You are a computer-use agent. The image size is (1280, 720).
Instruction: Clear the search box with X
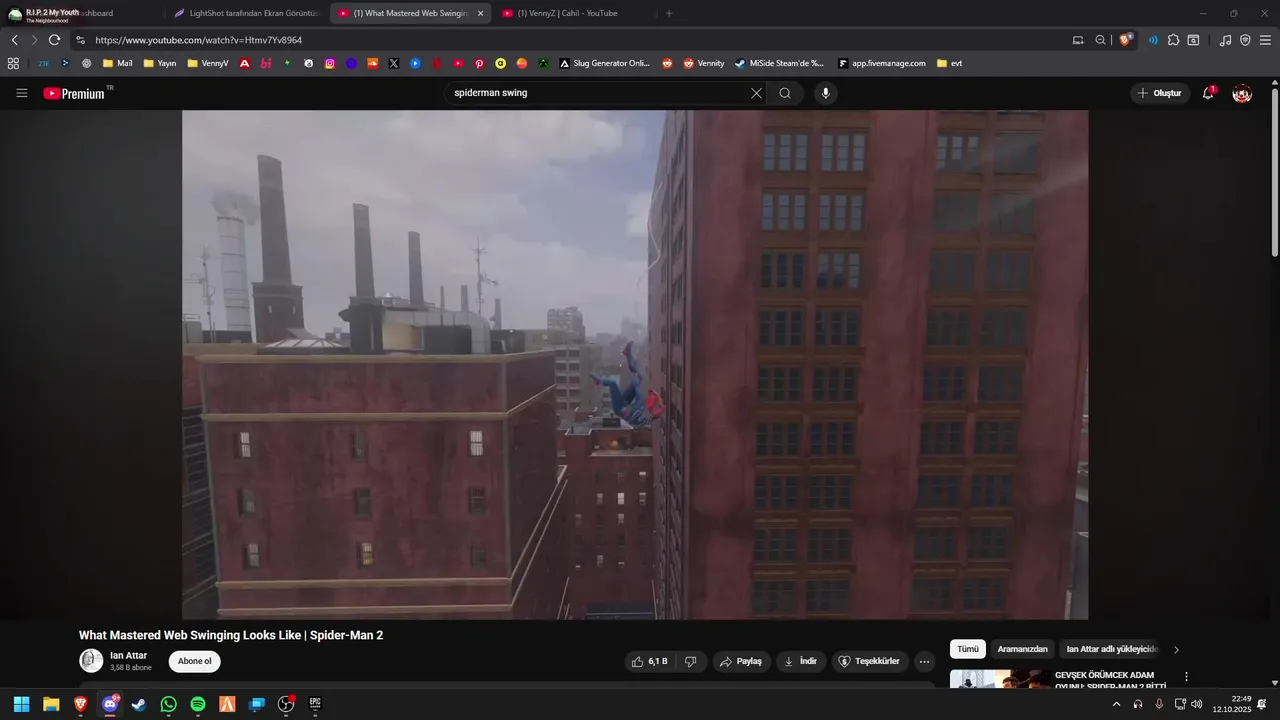click(x=756, y=93)
